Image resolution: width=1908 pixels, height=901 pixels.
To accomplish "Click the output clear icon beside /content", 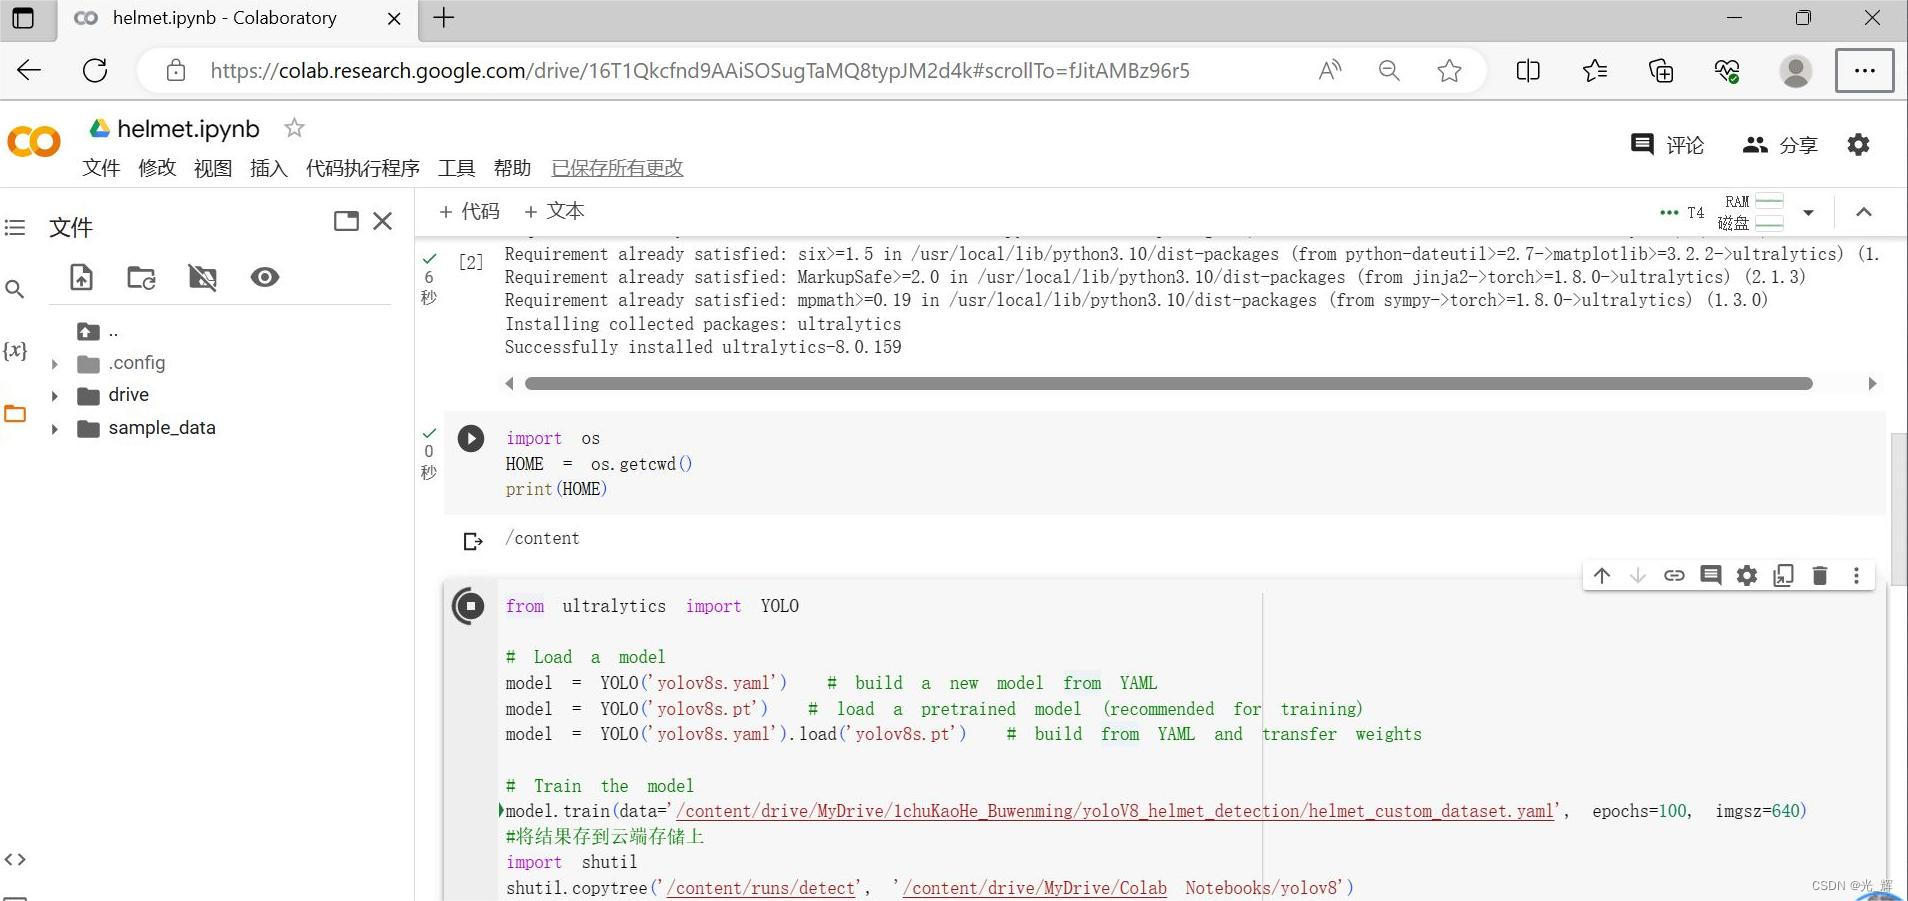I will click(473, 541).
